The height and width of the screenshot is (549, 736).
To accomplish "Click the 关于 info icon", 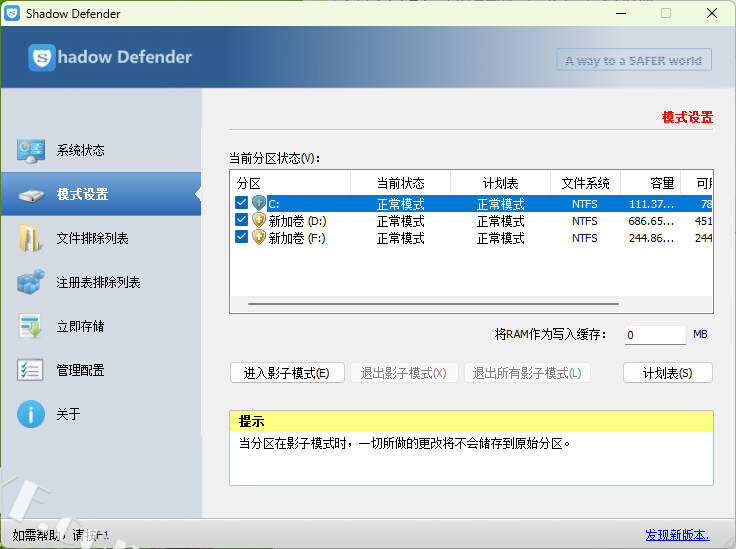I will point(31,414).
